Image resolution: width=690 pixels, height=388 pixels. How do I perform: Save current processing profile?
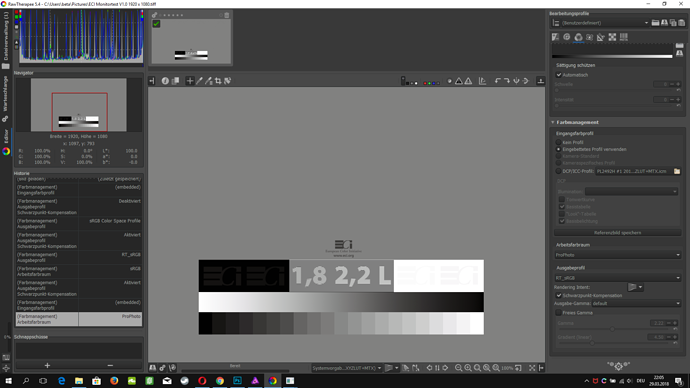click(x=664, y=23)
